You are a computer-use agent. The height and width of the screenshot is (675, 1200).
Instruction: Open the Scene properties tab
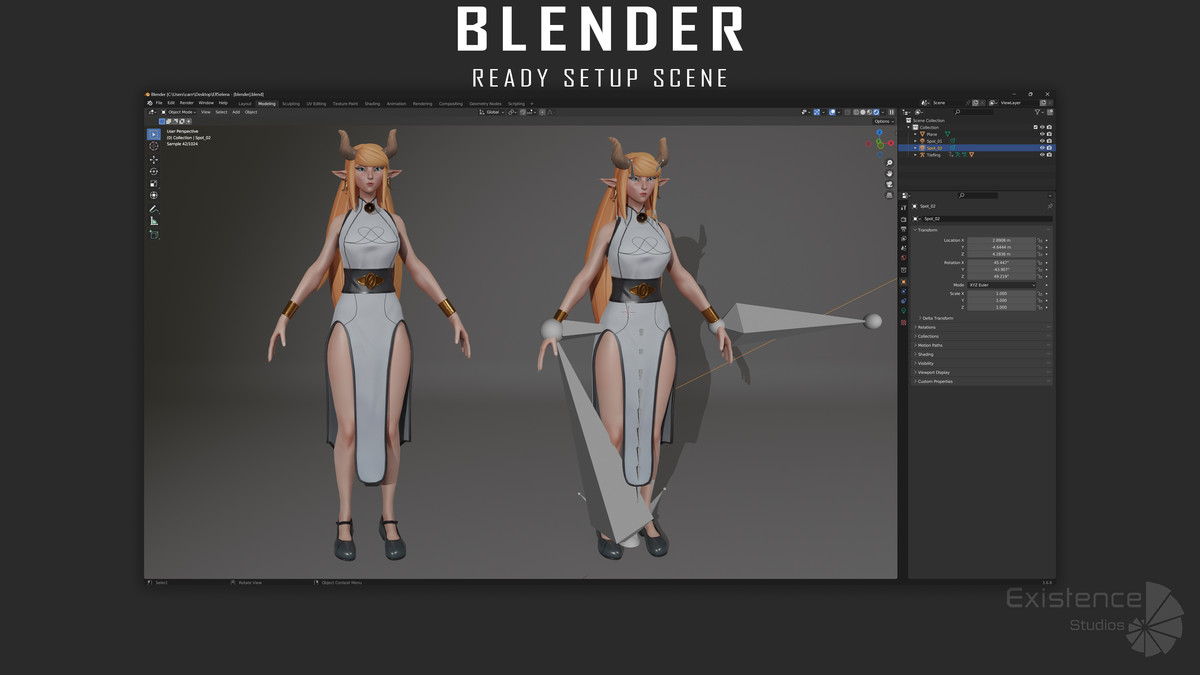[903, 248]
